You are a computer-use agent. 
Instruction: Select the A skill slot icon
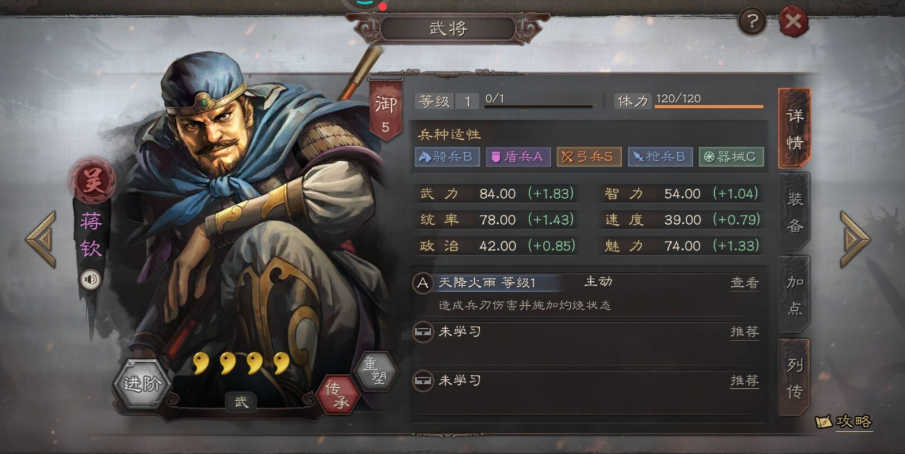pyautogui.click(x=423, y=283)
